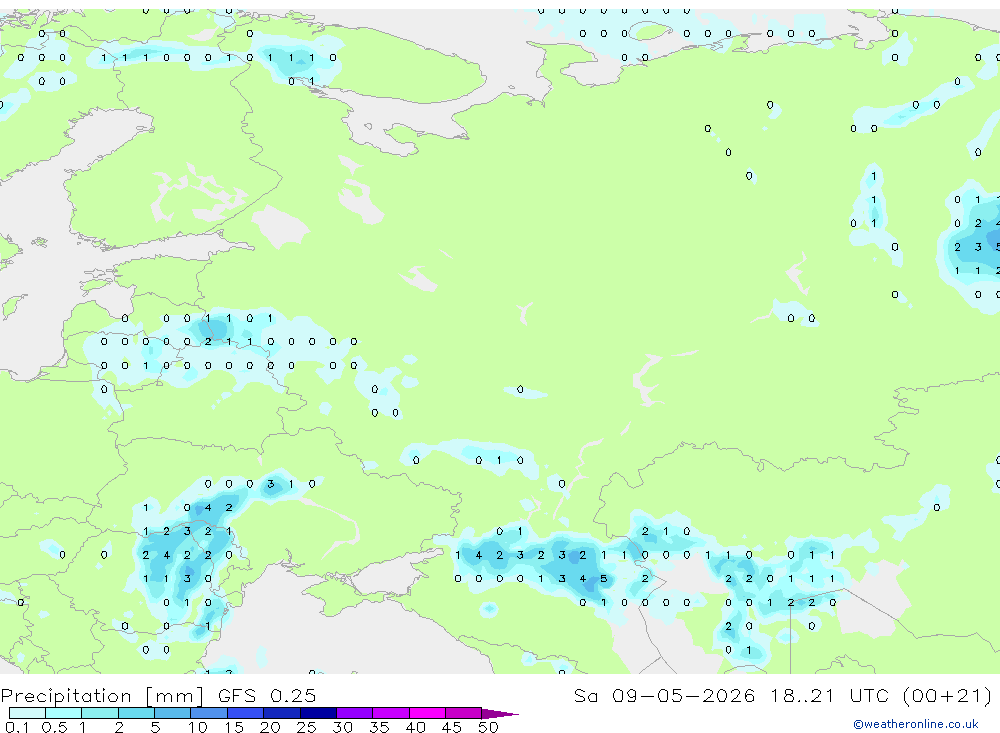
Task: Click the '0.5' legend scale label
Action: (x=54, y=727)
